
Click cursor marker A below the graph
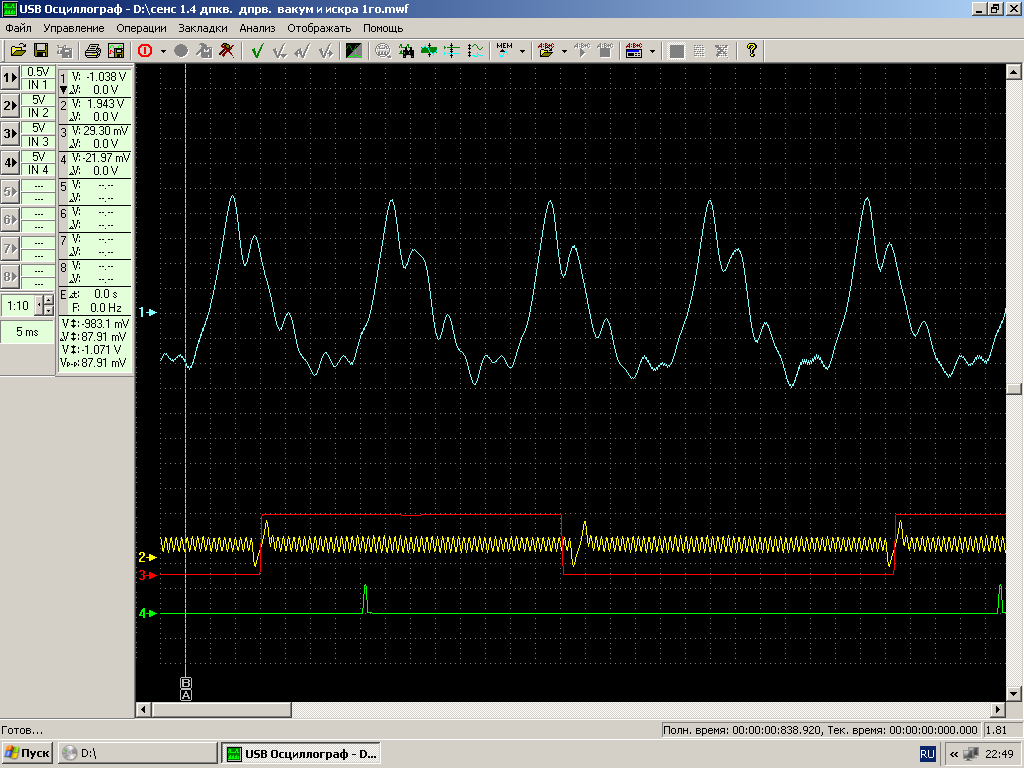click(x=185, y=695)
